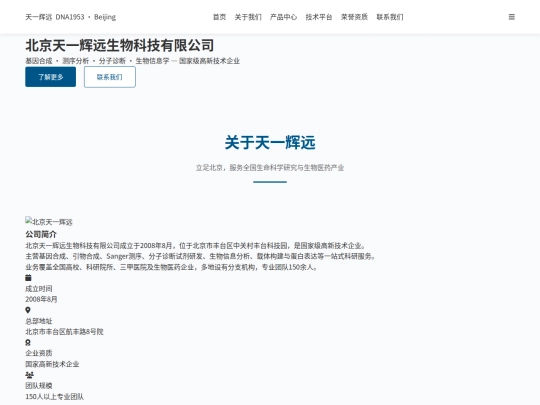
Task: Click the 北京天一辉远生物科技有限公司 headline
Action: coord(120,45)
